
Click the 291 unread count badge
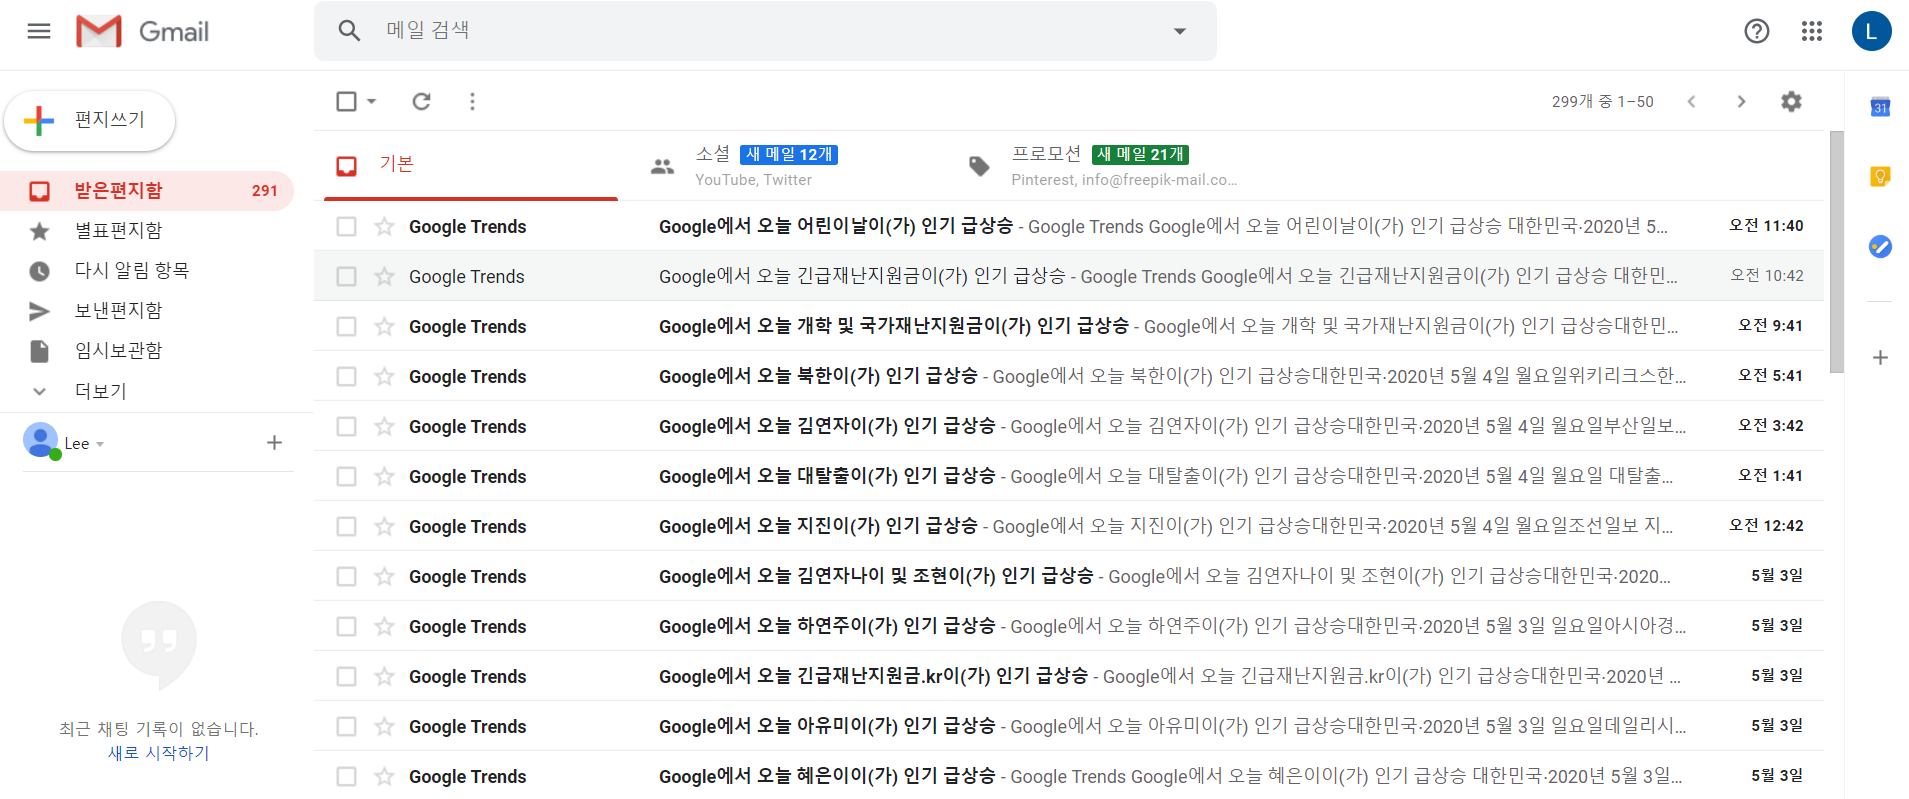pyautogui.click(x=265, y=191)
